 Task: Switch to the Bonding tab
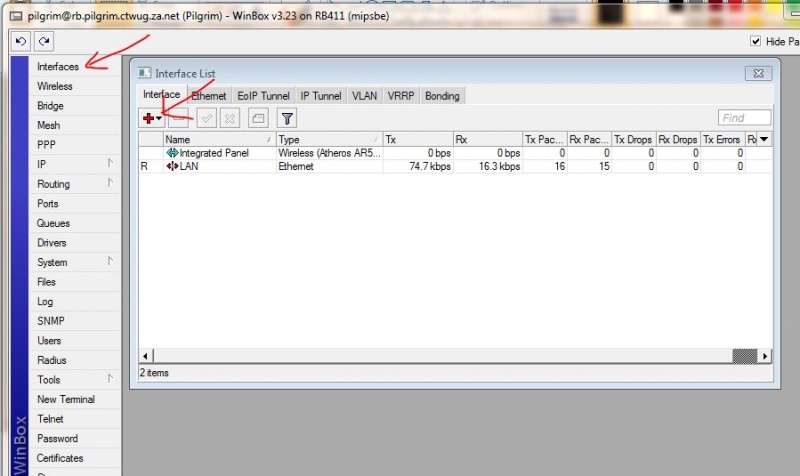442,96
